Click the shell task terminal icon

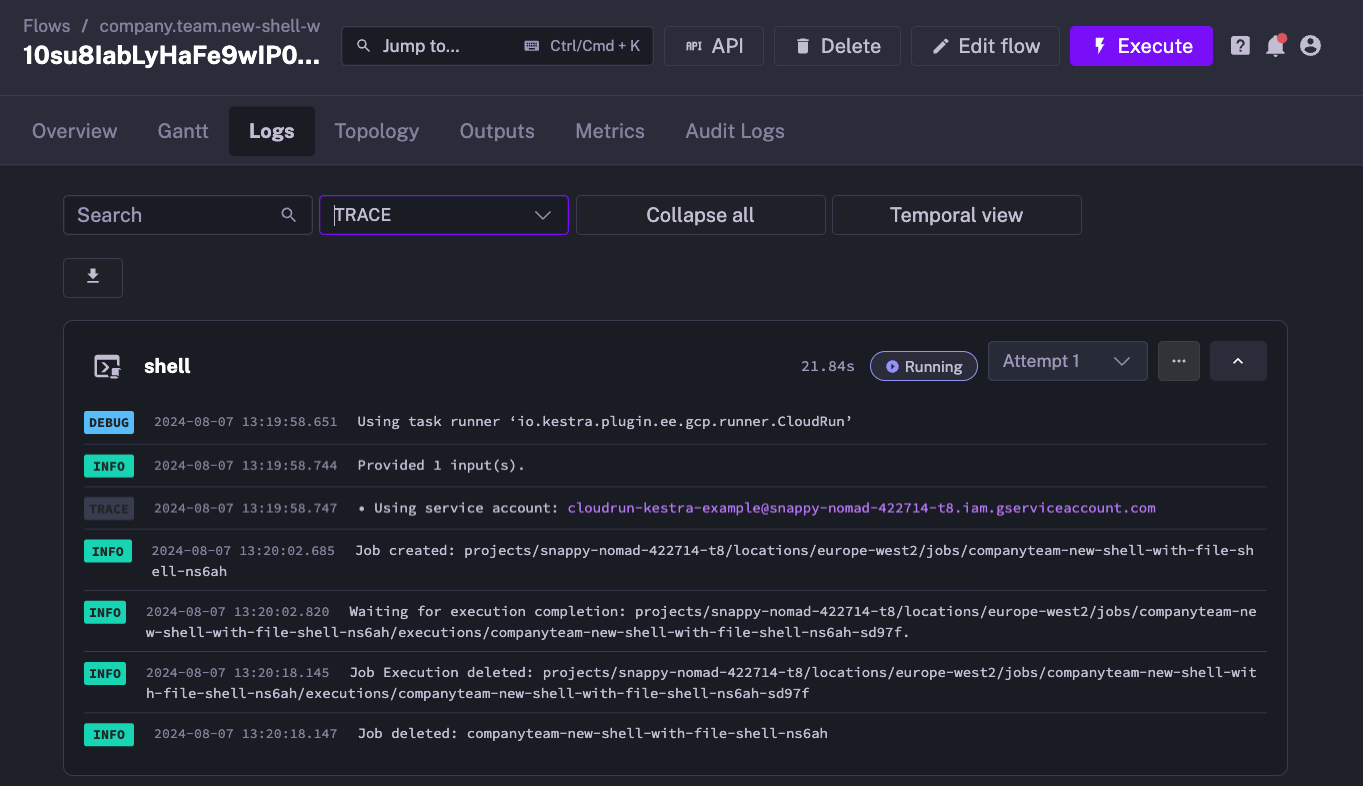(x=108, y=366)
